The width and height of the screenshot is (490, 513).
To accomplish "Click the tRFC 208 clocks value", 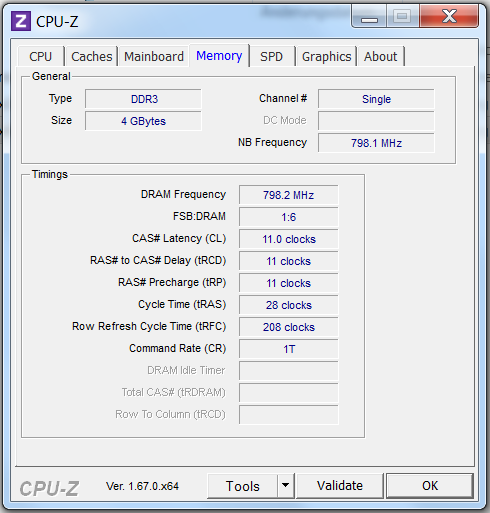I will click(x=289, y=327).
